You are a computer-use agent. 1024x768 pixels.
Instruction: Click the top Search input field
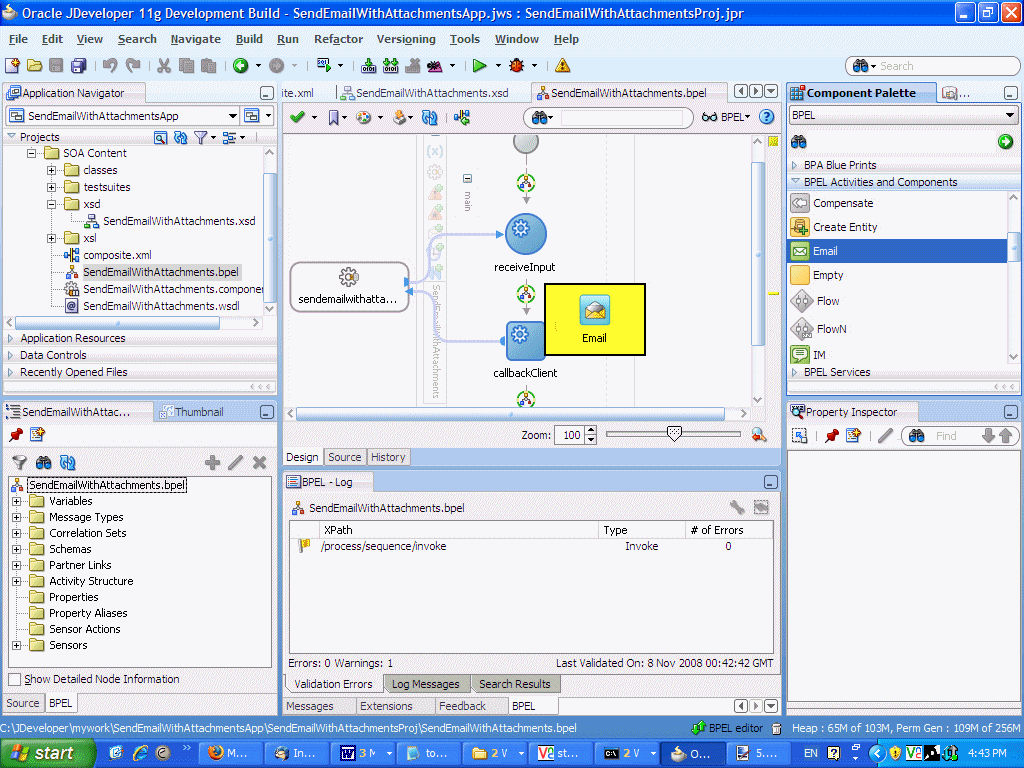coord(946,66)
